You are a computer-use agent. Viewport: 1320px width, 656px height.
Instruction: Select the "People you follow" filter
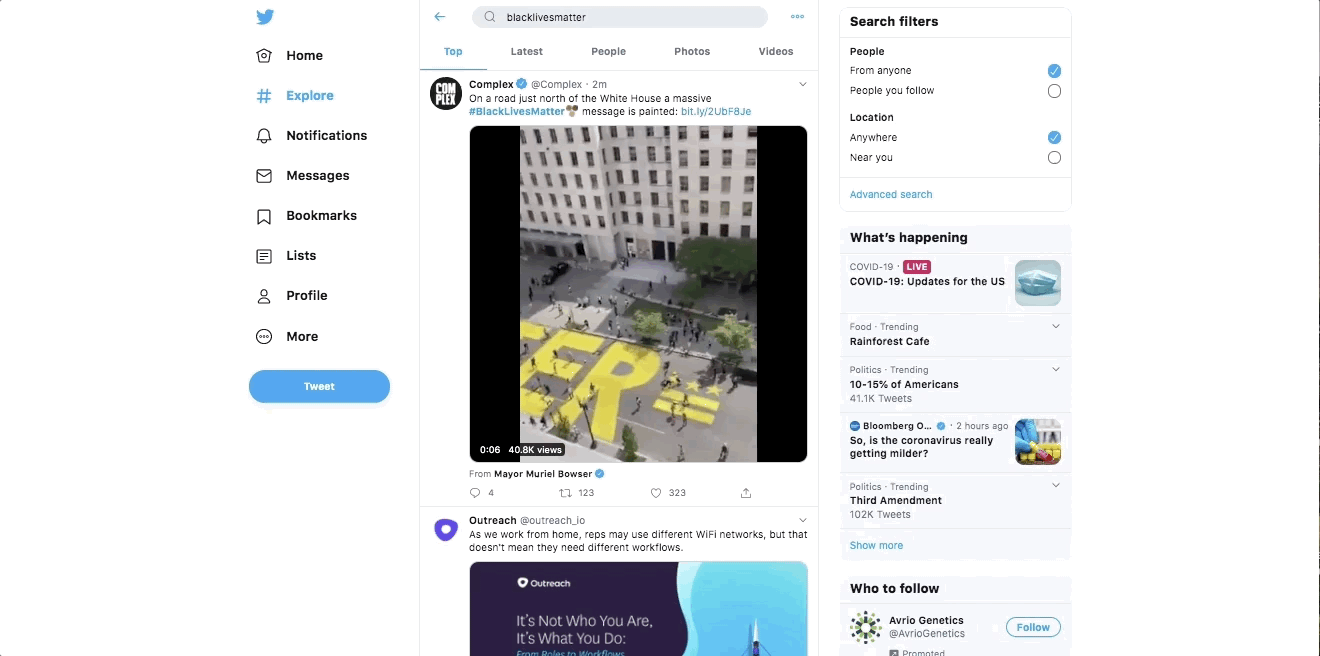pos(1054,91)
